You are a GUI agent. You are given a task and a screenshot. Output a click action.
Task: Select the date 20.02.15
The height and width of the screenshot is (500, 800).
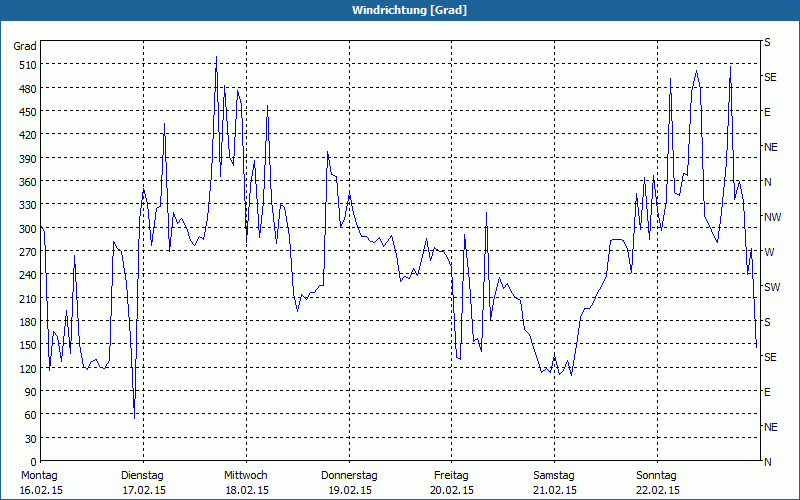pyautogui.click(x=452, y=490)
